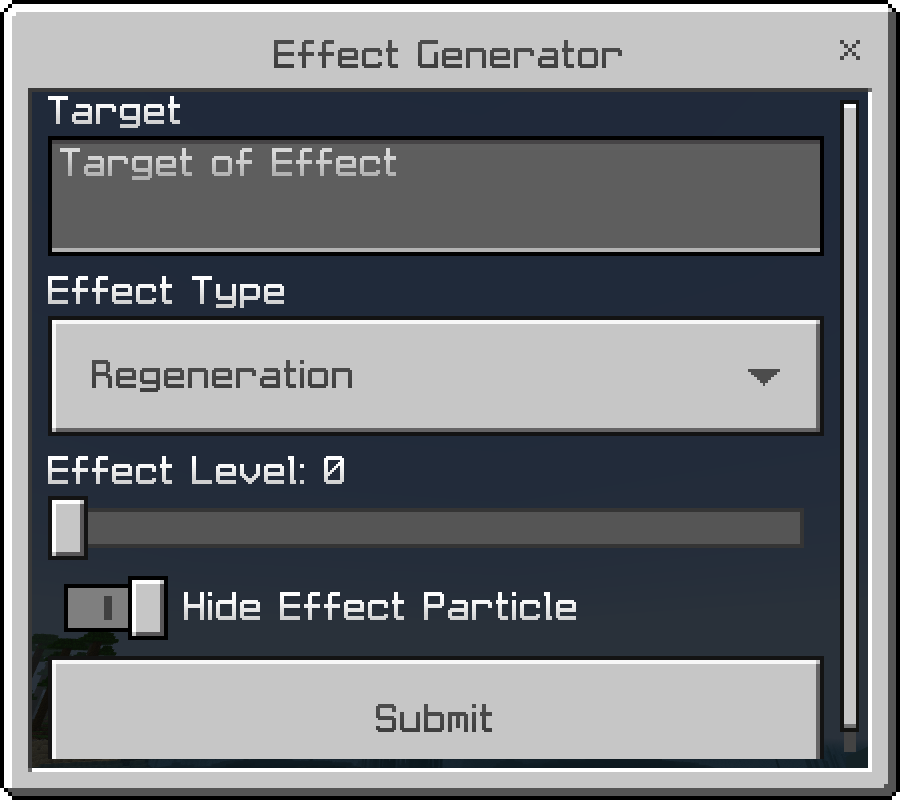Click the dropdown arrow beside Regeneration
The width and height of the screenshot is (900, 800).
pos(764,377)
